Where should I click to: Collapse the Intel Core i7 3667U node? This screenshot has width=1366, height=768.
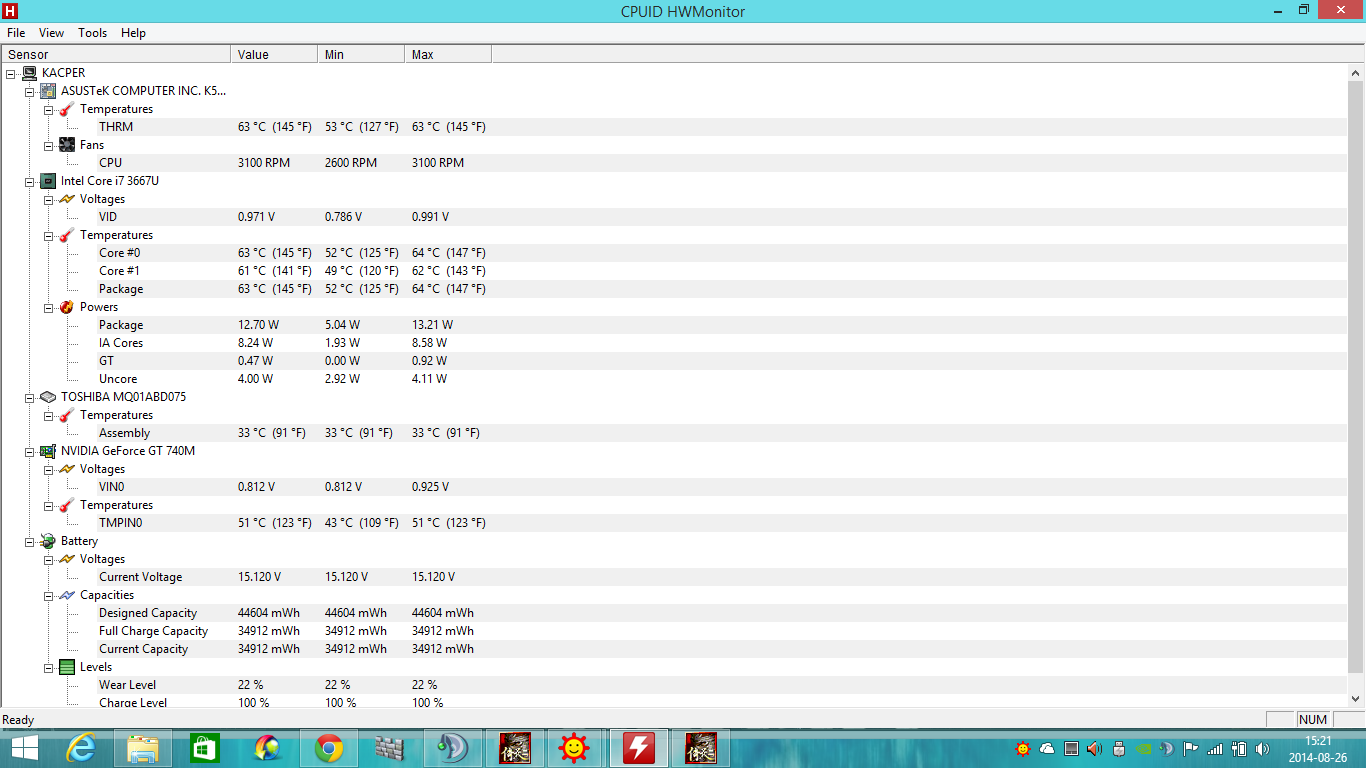(29, 181)
